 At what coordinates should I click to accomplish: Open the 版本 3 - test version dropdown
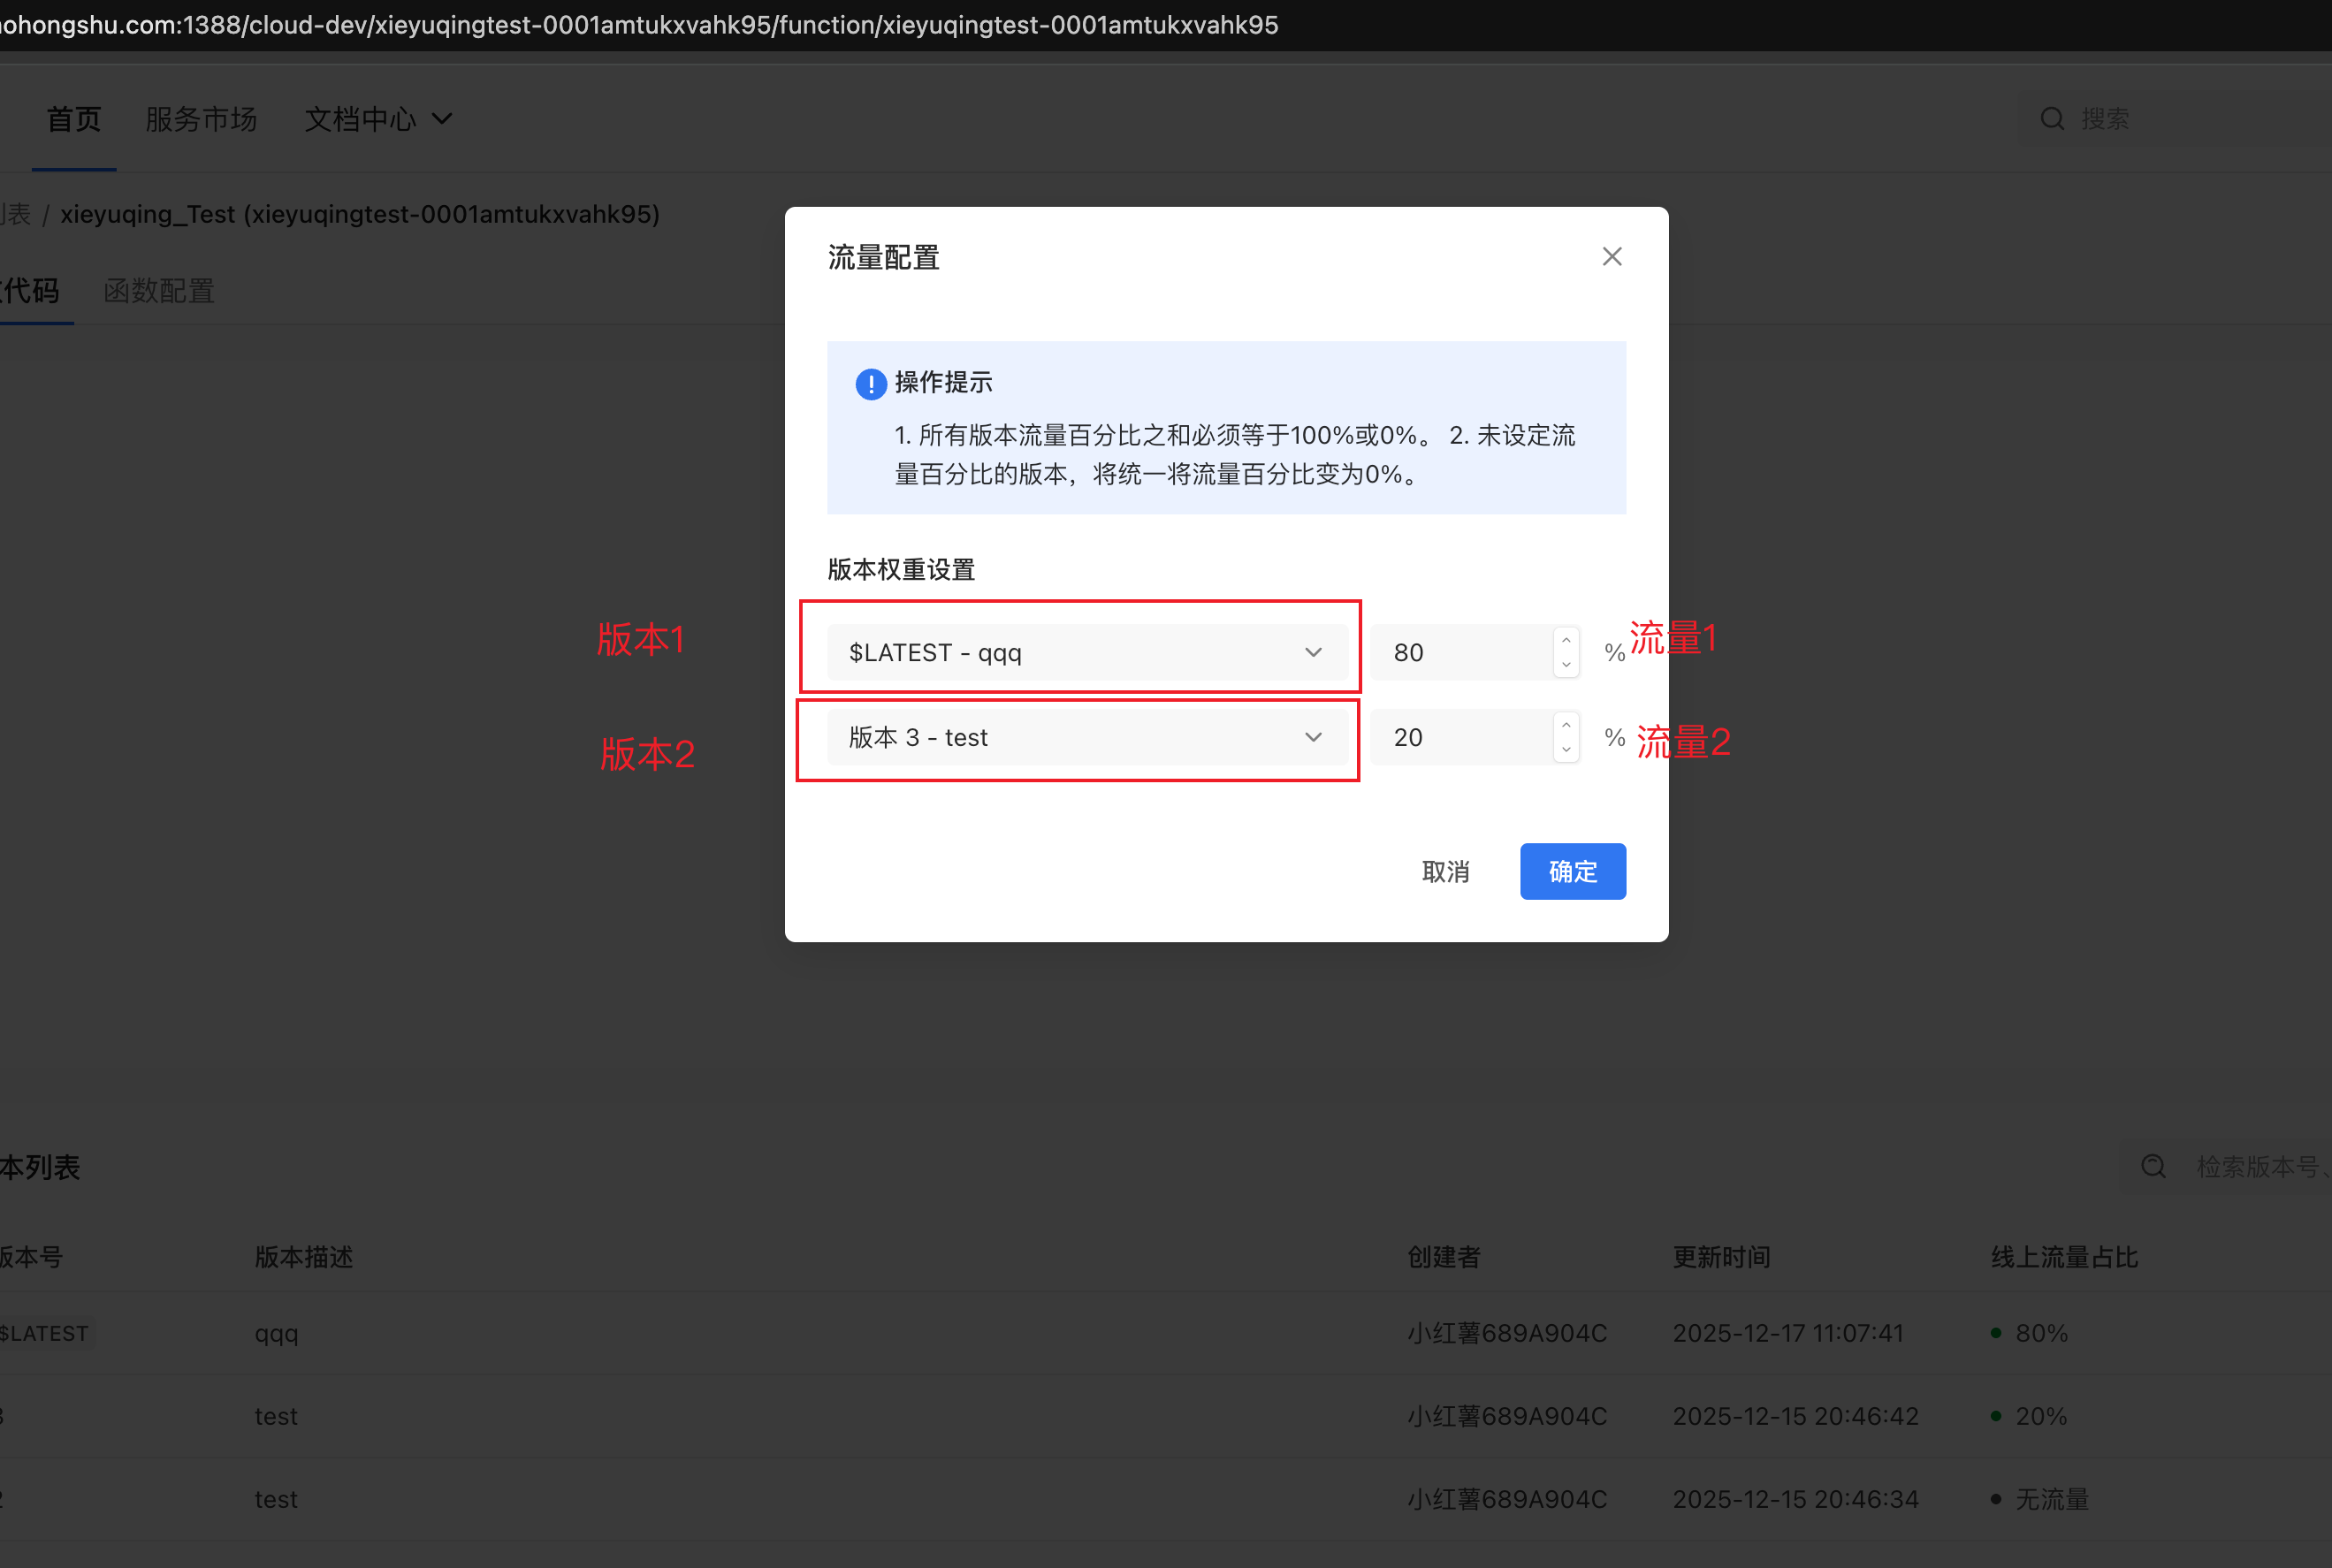(x=1087, y=737)
